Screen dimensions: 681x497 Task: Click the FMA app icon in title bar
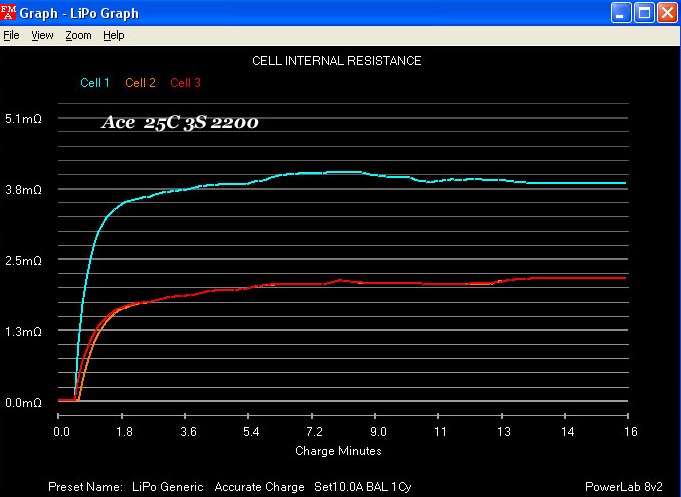tap(8, 12)
